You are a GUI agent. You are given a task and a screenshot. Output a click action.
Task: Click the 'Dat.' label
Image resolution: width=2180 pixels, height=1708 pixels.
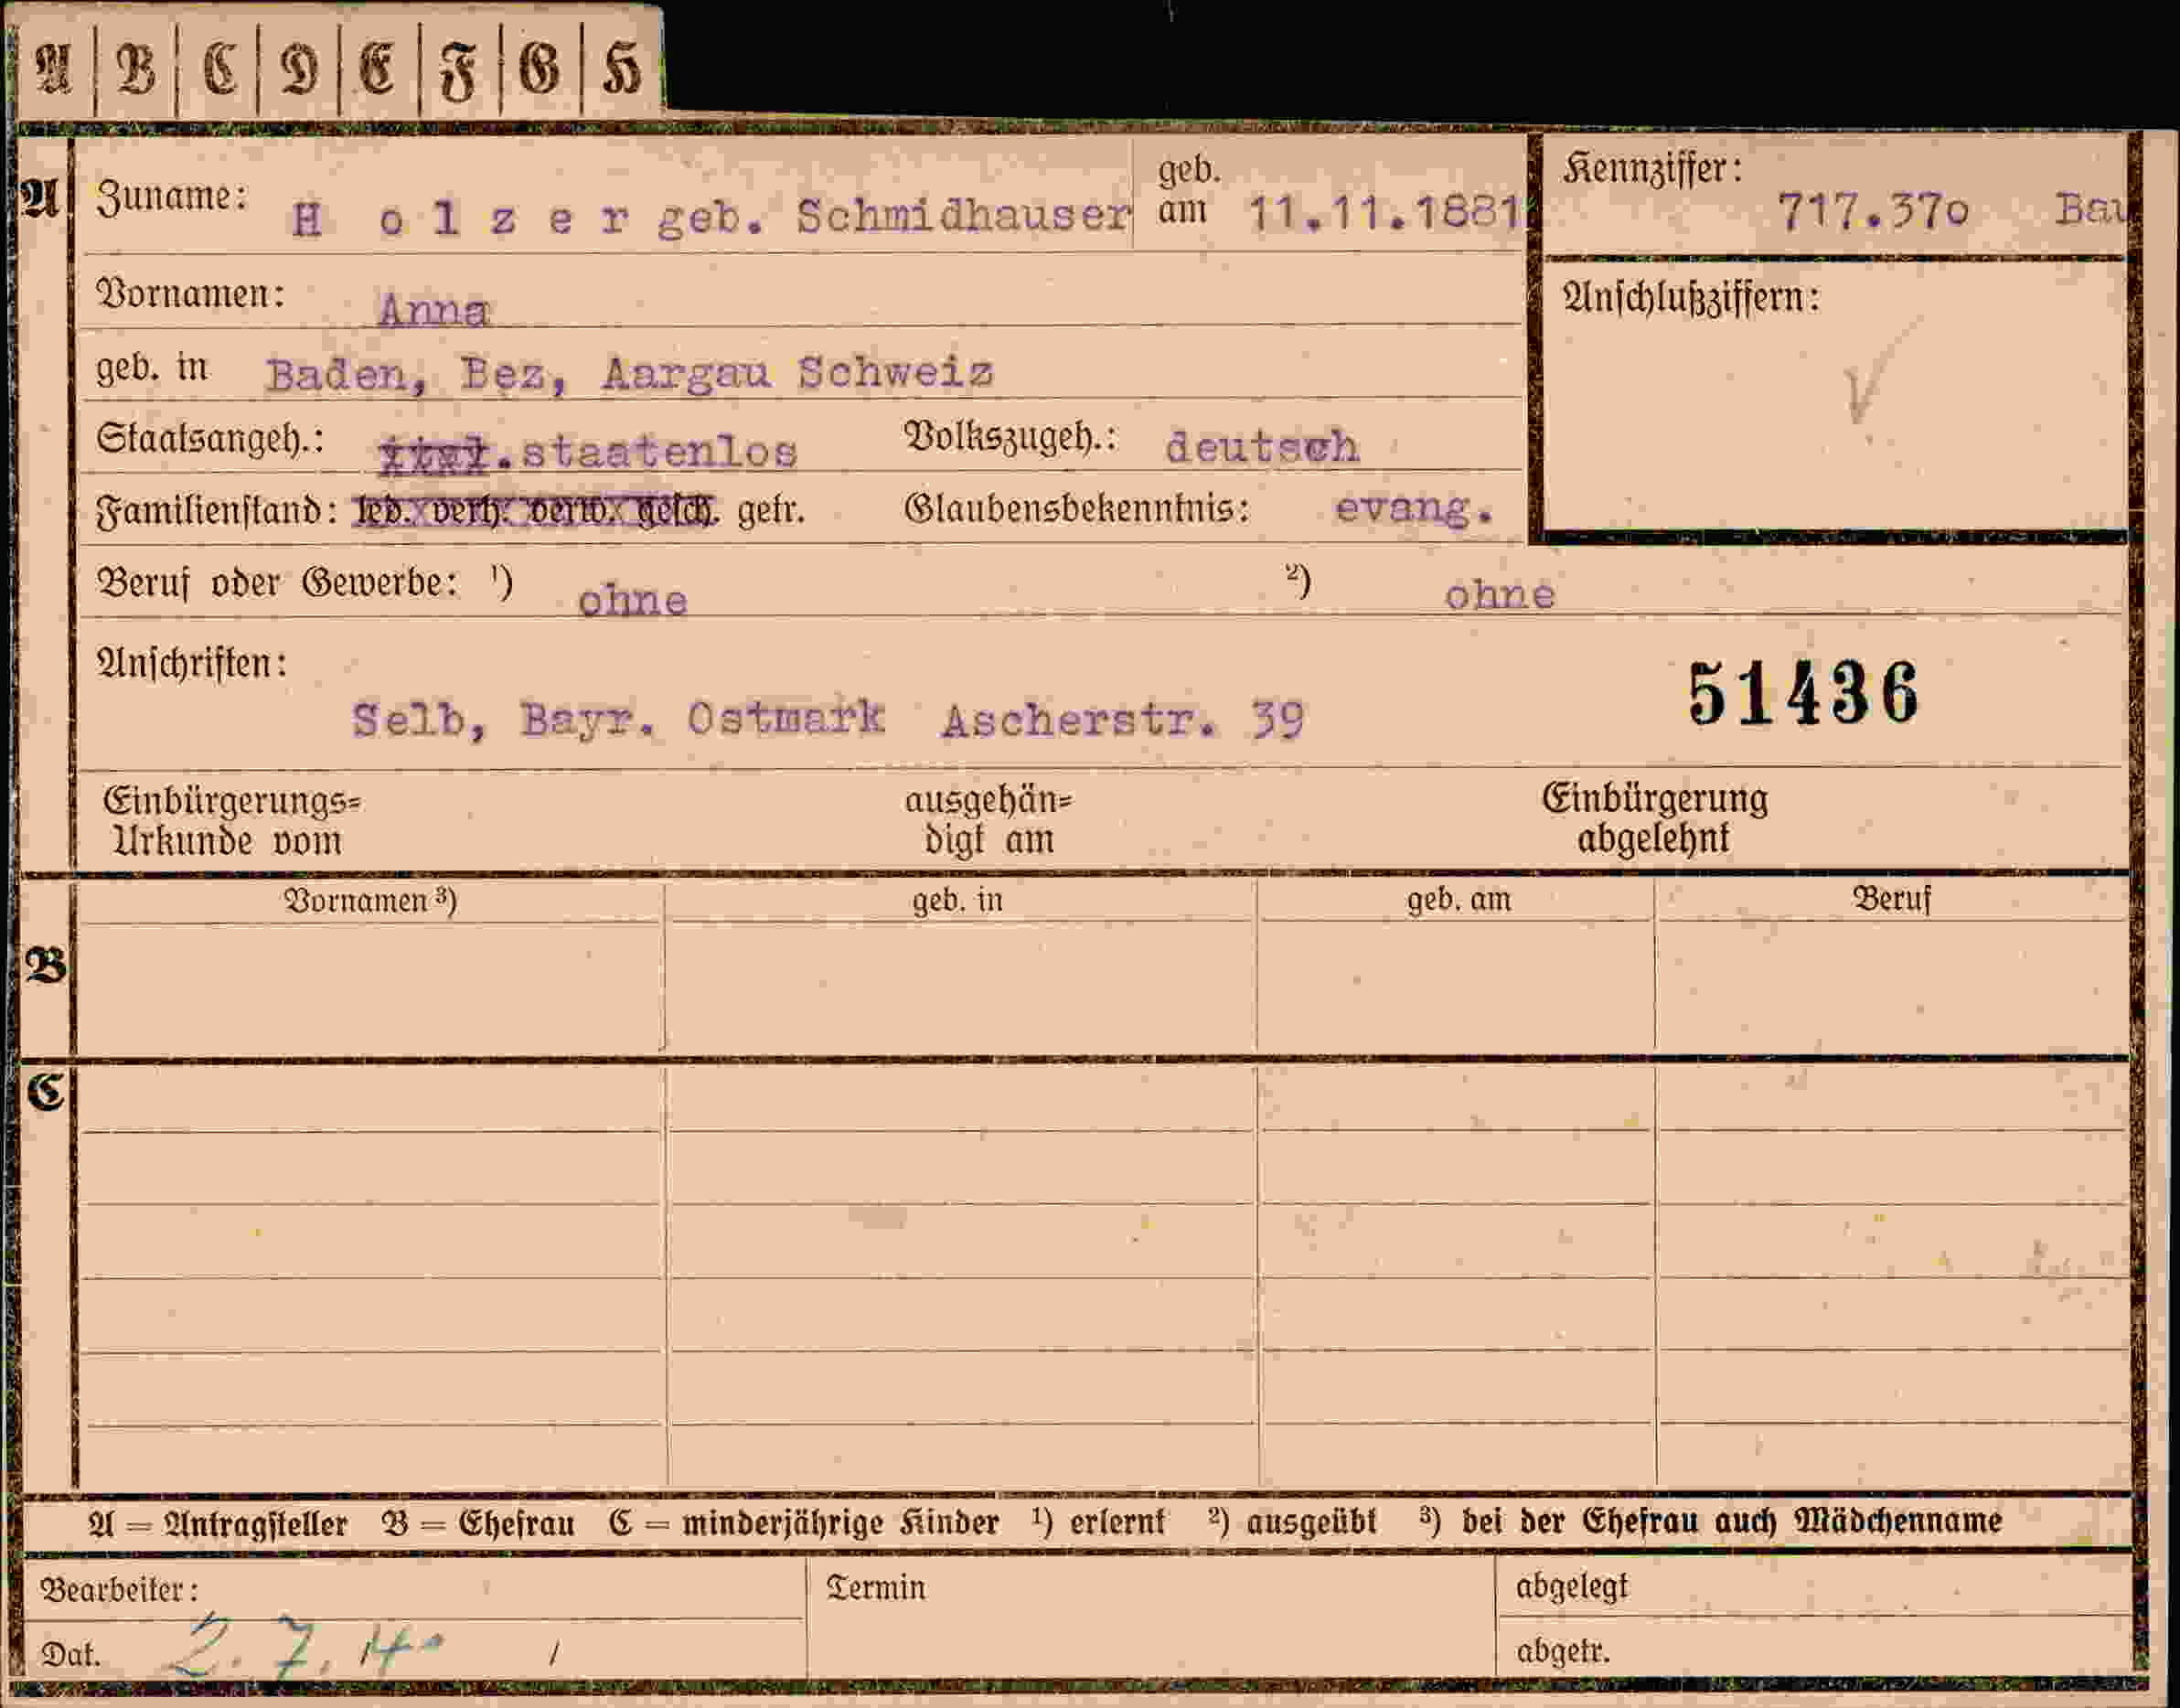(x=71, y=1656)
